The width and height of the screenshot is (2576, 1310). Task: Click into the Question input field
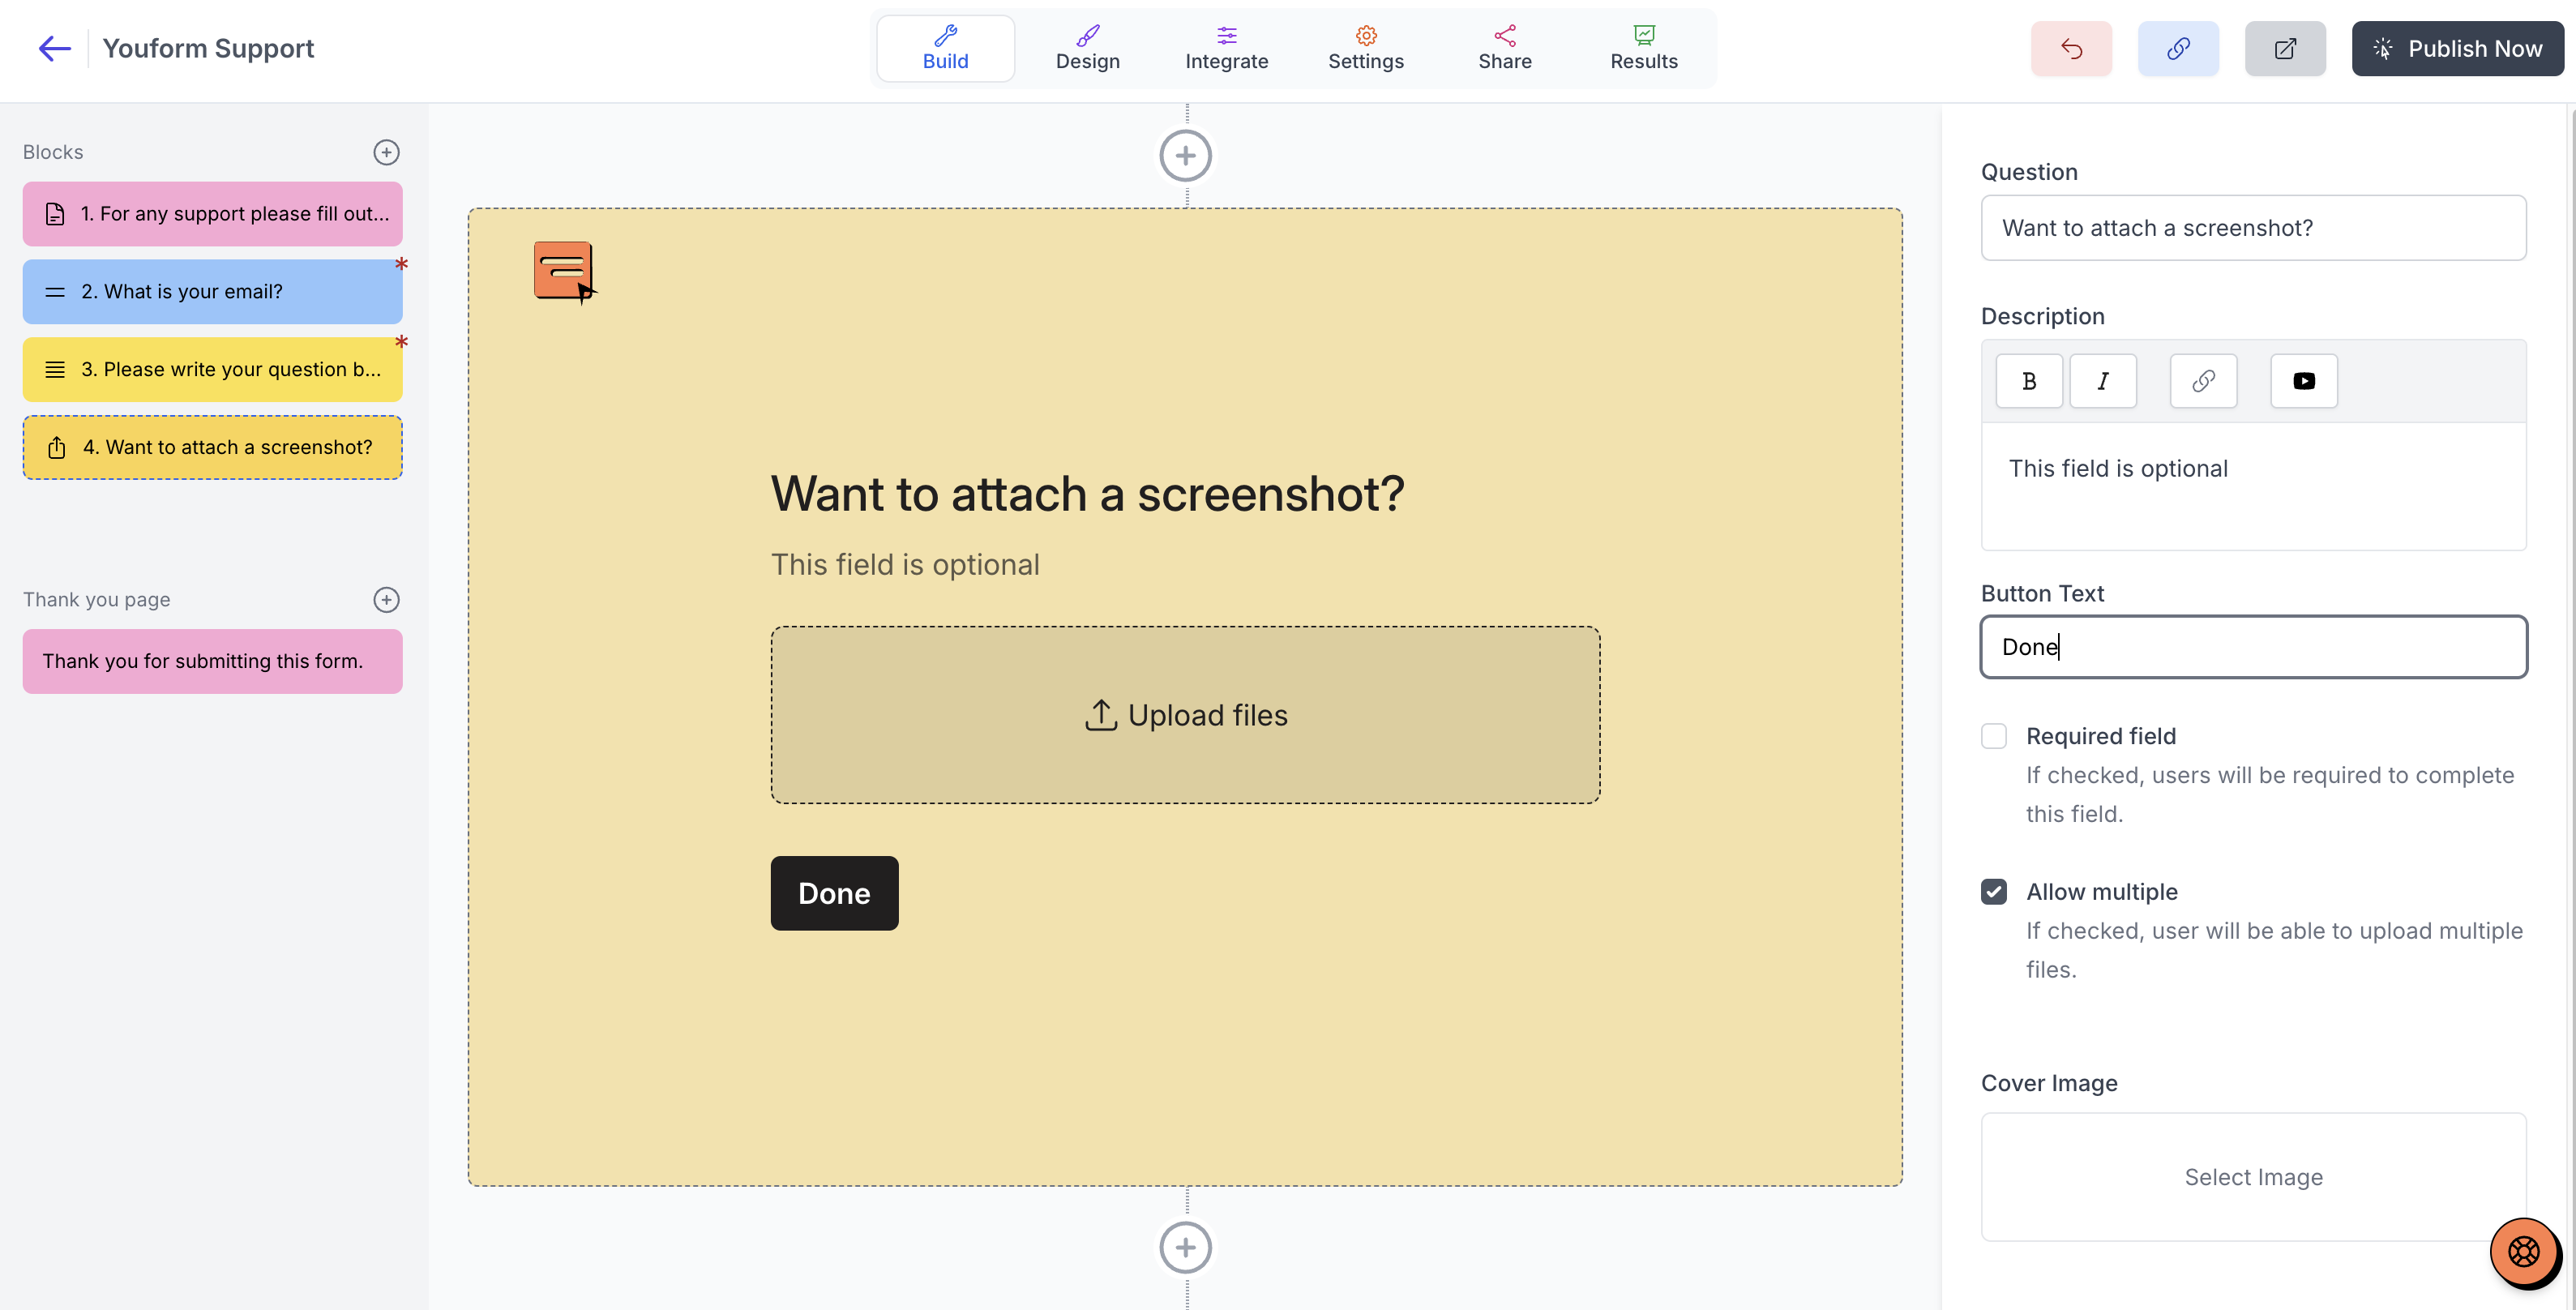2253,228
